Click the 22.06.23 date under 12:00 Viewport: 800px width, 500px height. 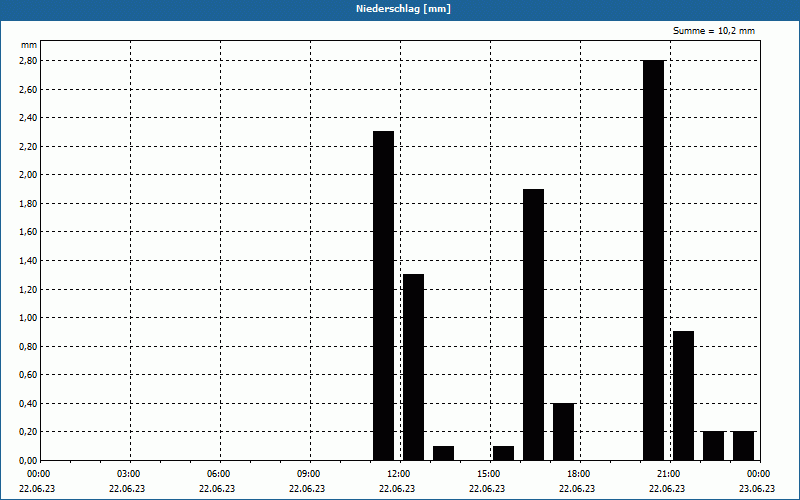pyautogui.click(x=397, y=488)
